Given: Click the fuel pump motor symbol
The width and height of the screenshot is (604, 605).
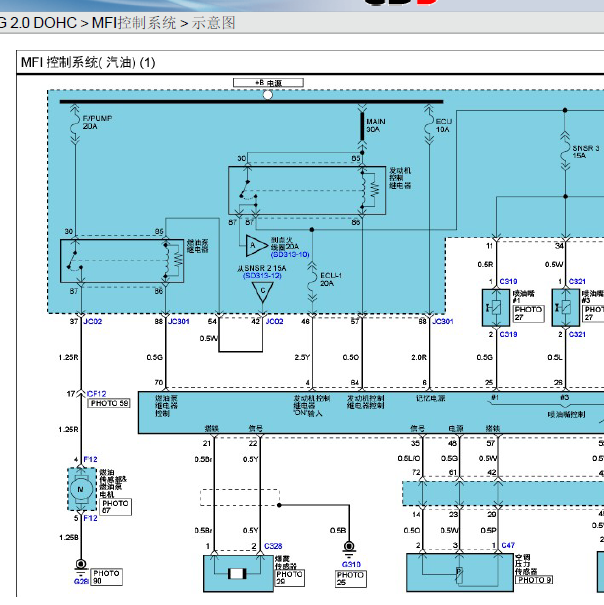Looking at the screenshot, I should pos(81,490).
